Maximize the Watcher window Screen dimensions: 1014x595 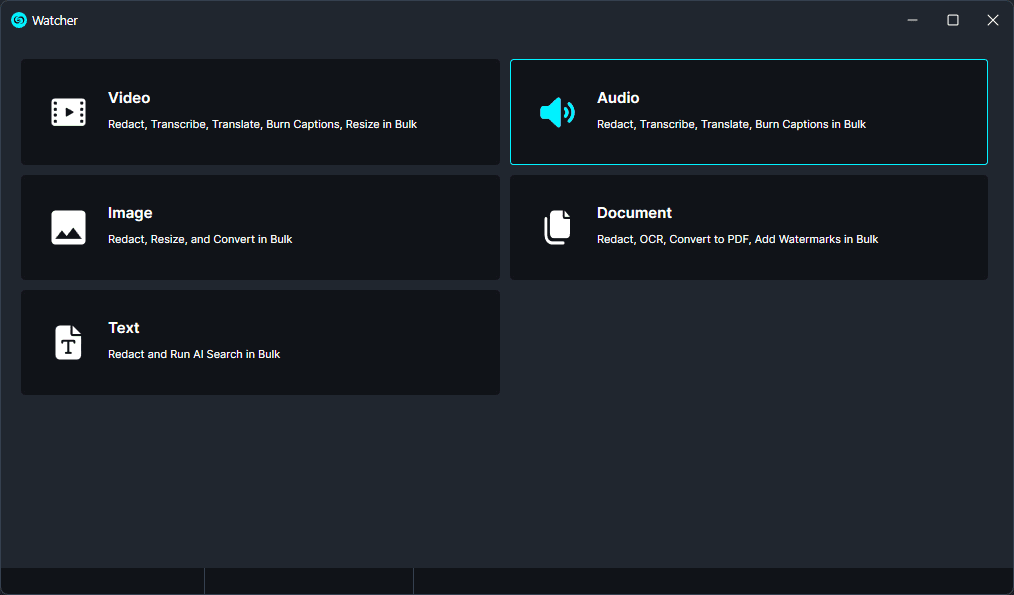point(953,20)
